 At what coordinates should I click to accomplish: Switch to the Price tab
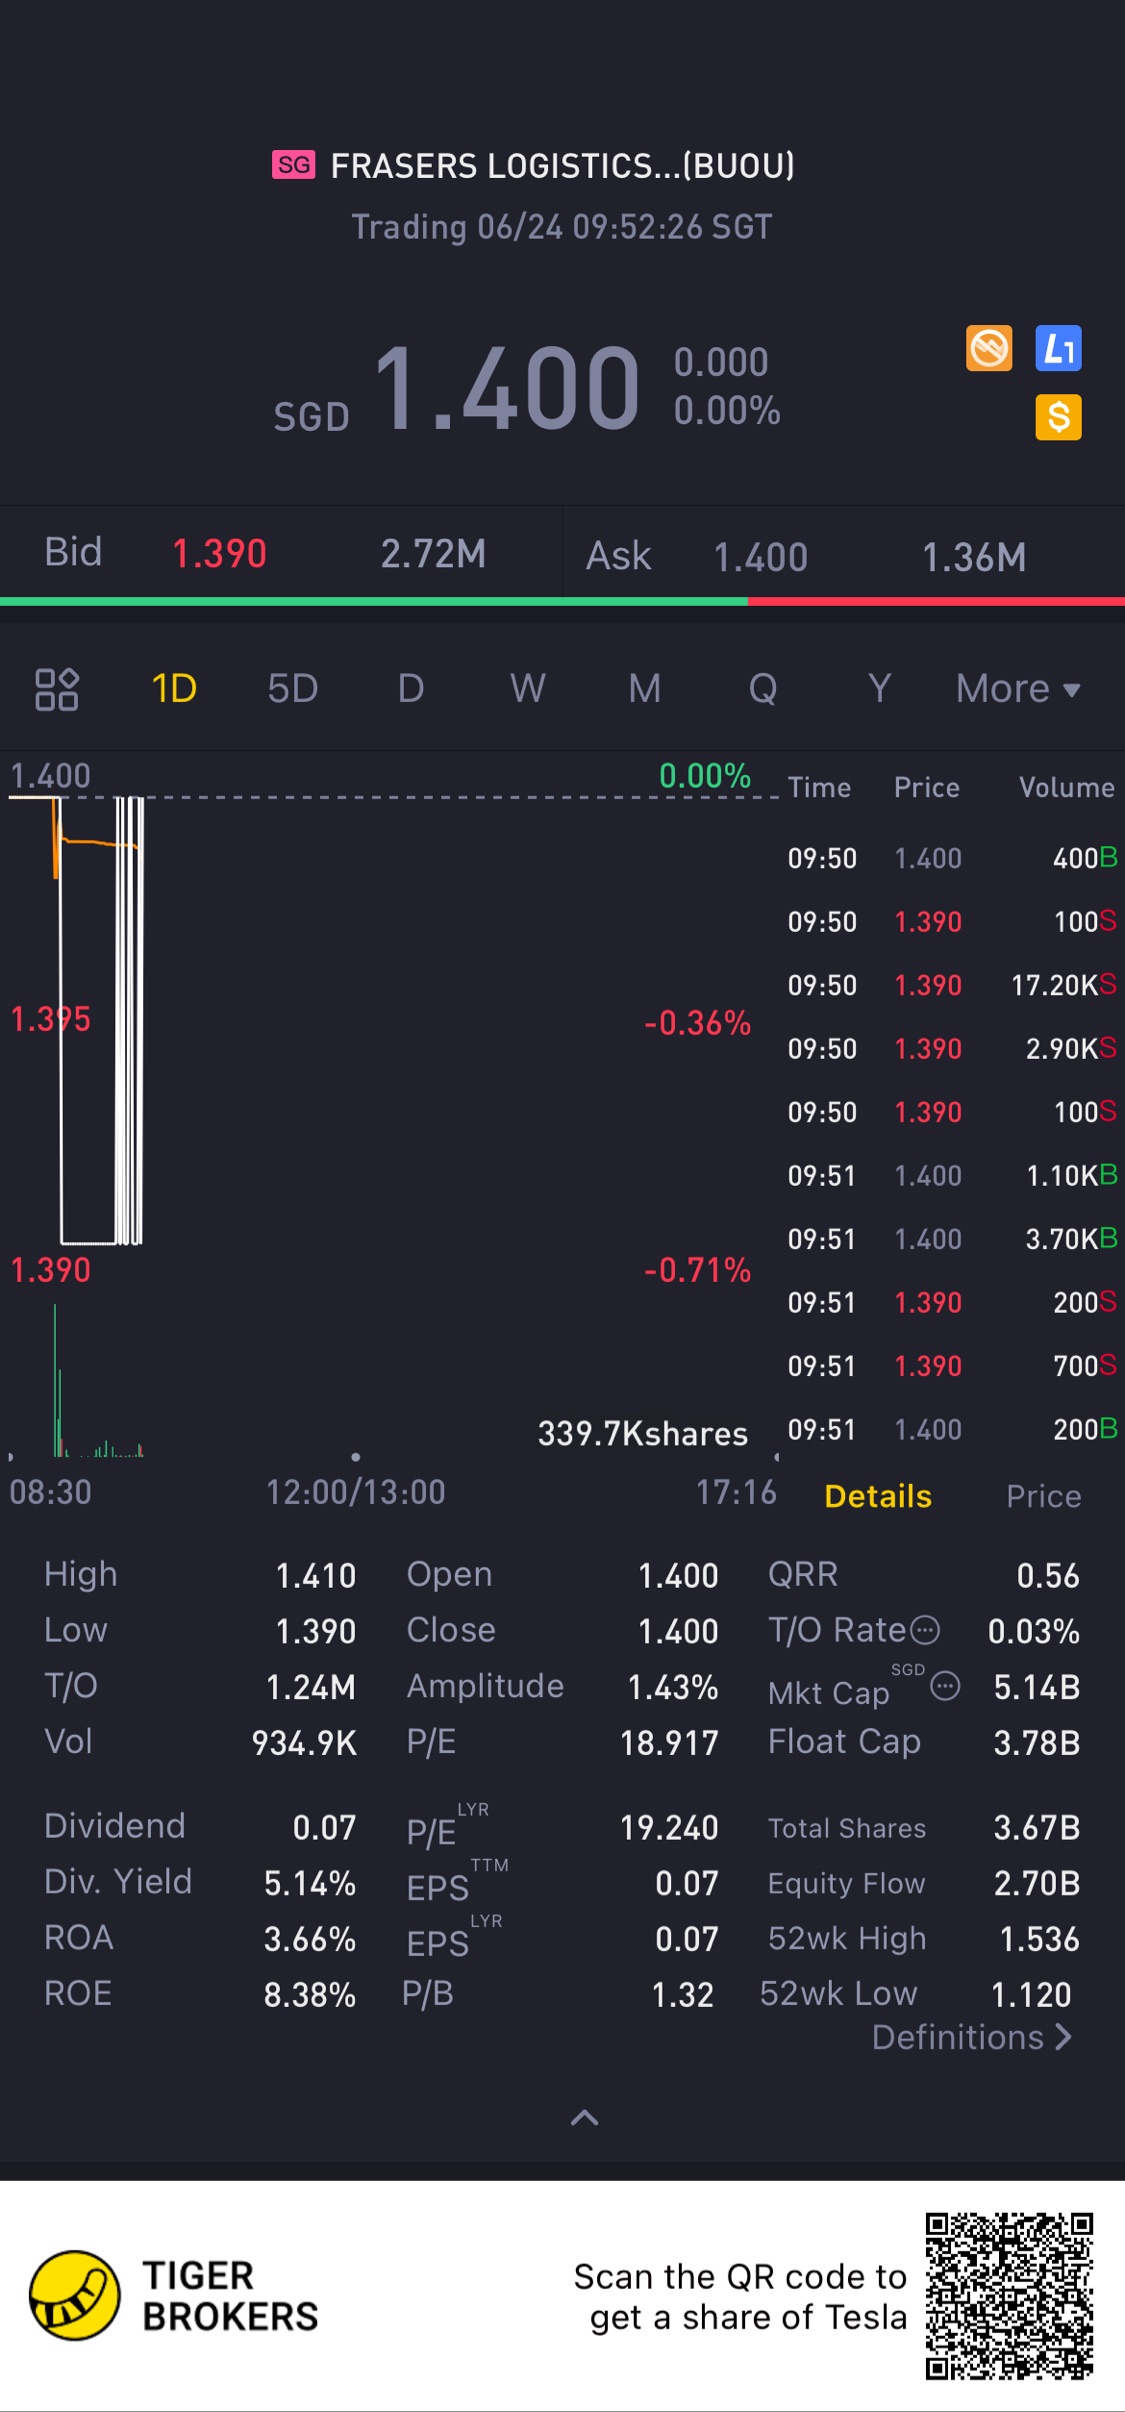(1043, 1496)
